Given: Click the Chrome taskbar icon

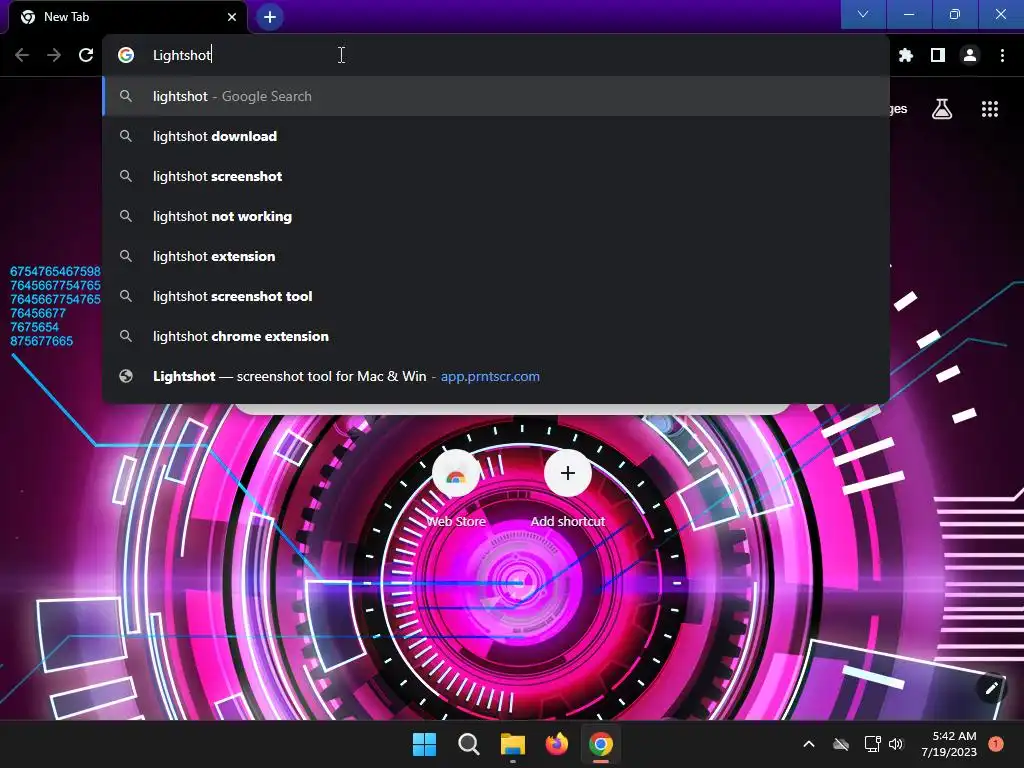Looking at the screenshot, I should tap(601, 744).
